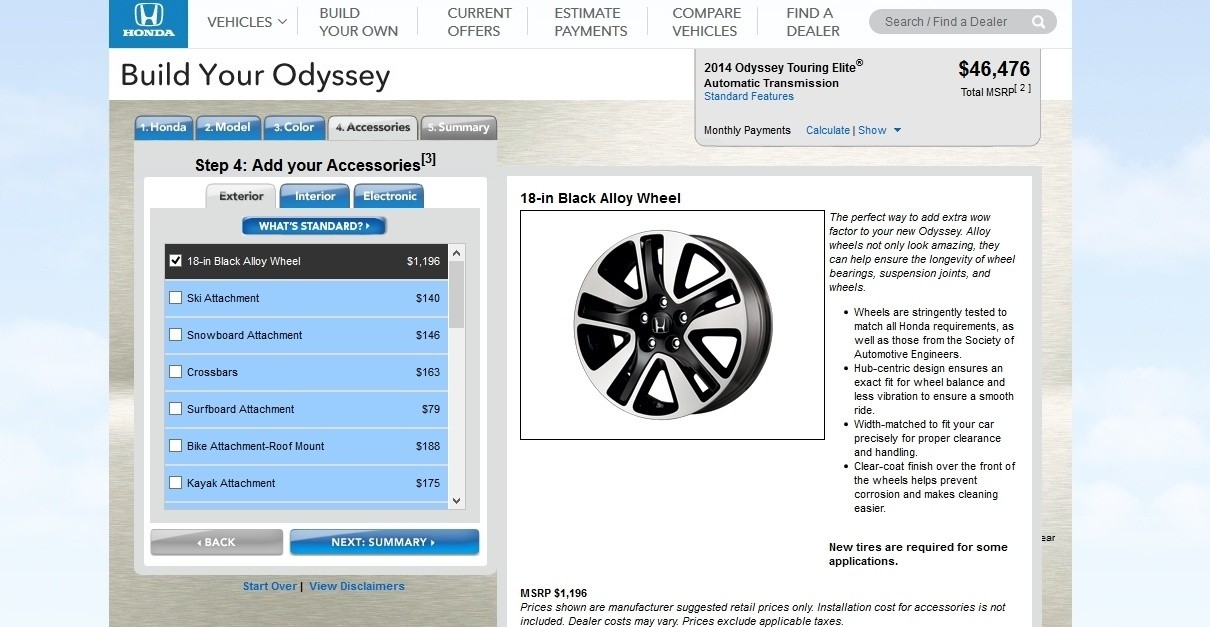The height and width of the screenshot is (627, 1210).
Task: Enable the Surfboard Attachment checkbox
Action: click(x=176, y=409)
